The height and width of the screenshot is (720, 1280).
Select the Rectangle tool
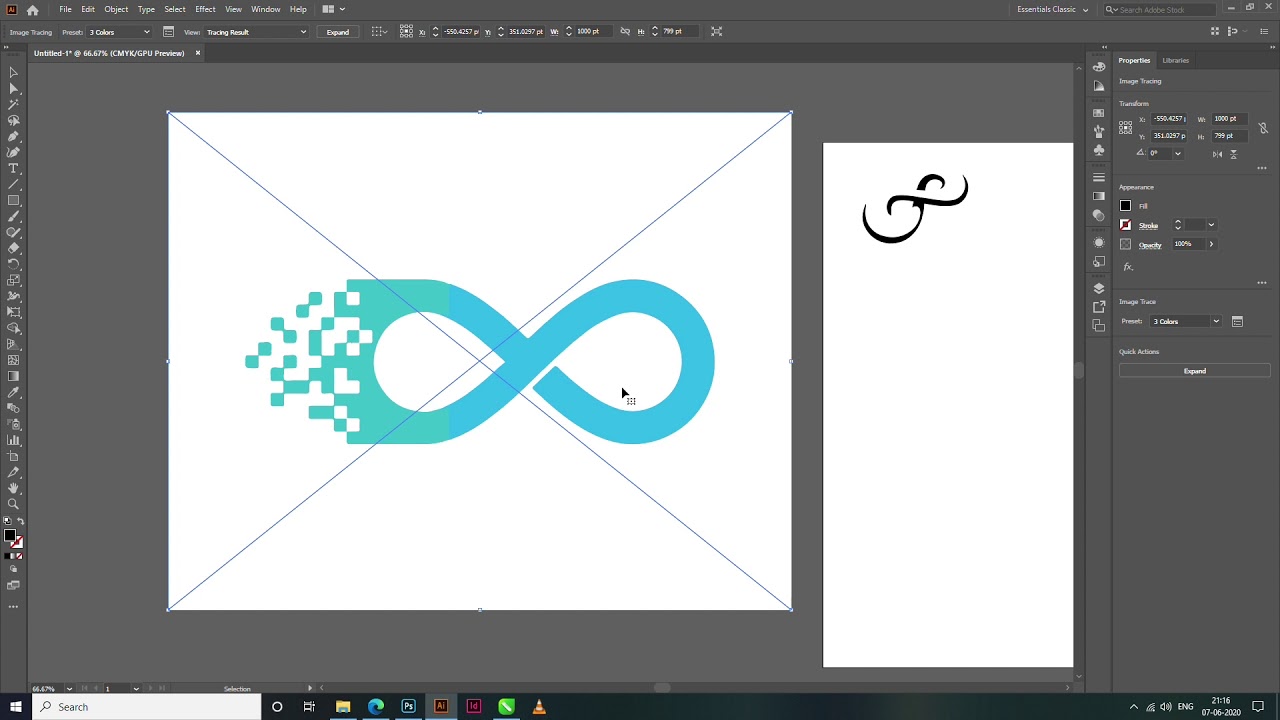(x=13, y=200)
